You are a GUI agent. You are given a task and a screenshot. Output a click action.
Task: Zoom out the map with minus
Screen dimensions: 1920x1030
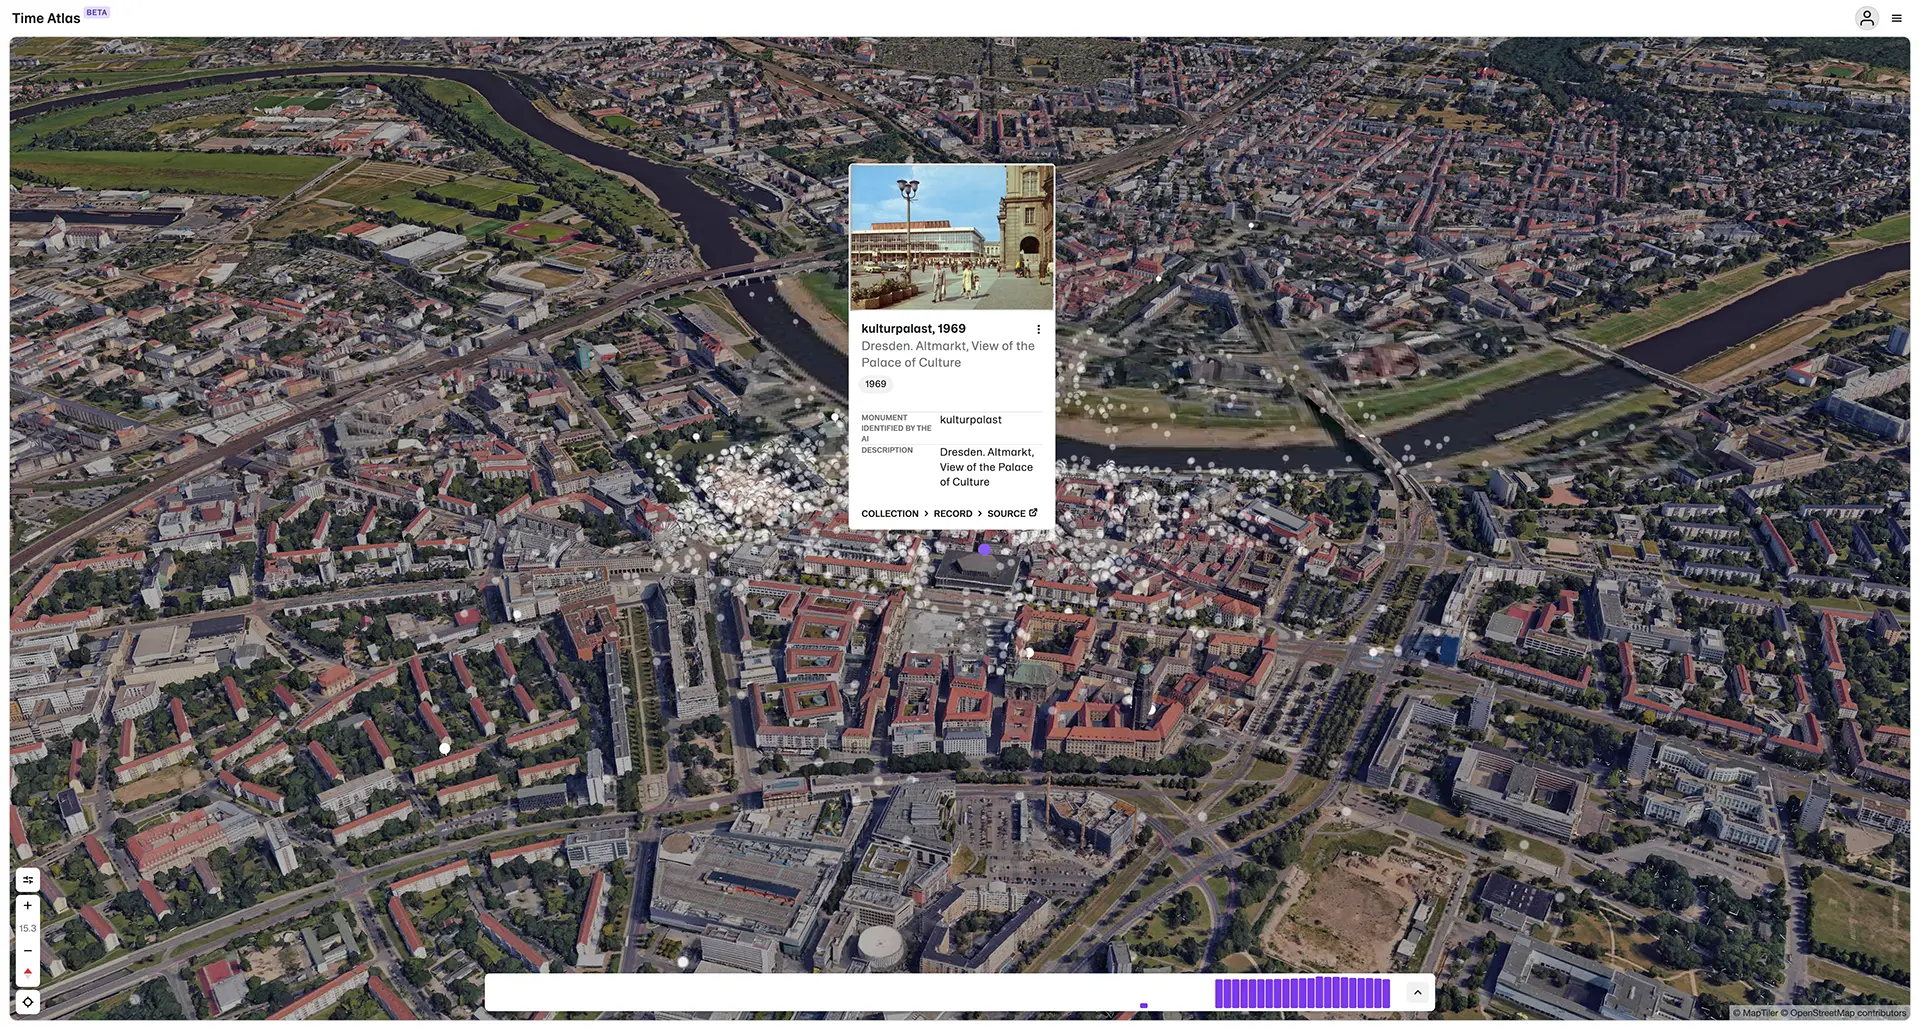click(28, 951)
